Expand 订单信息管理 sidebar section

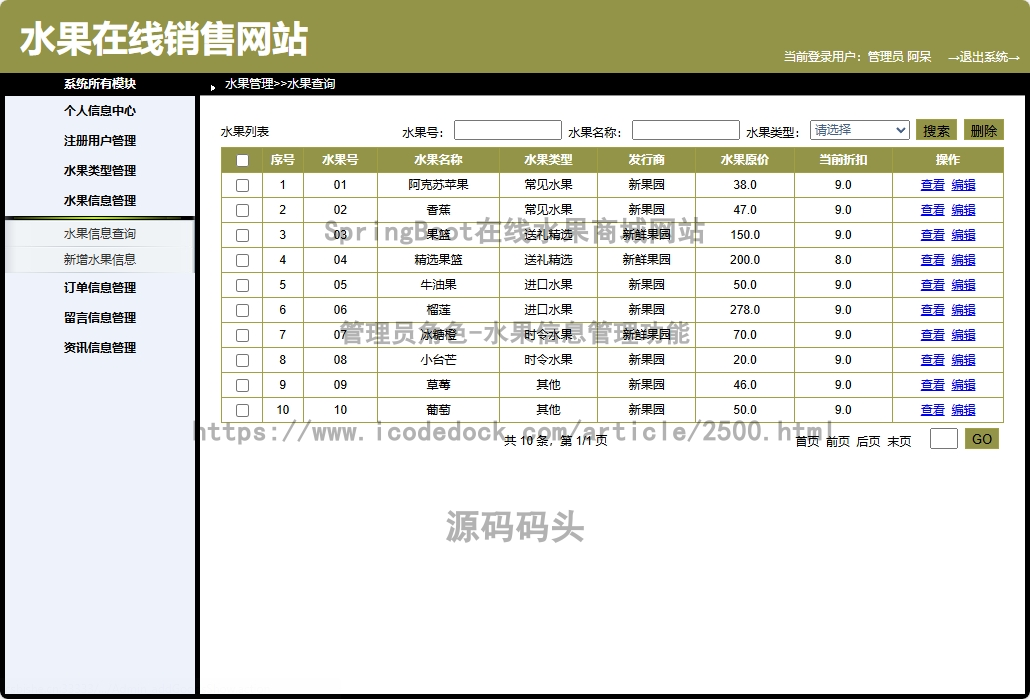[100, 288]
